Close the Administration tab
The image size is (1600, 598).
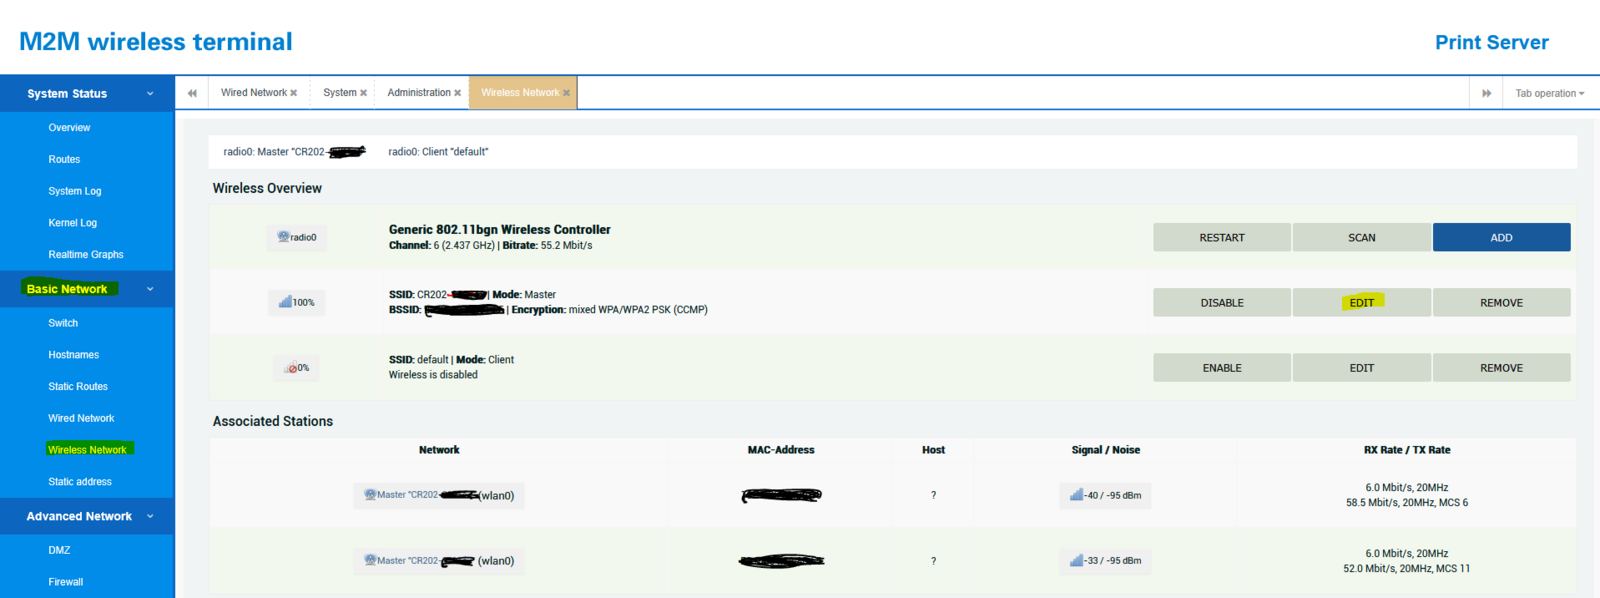[458, 93]
